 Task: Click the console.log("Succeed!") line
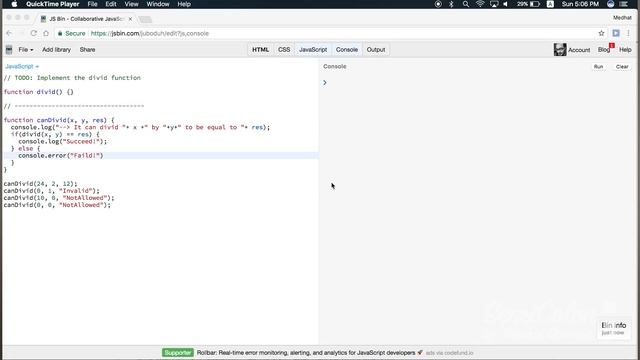(x=62, y=141)
